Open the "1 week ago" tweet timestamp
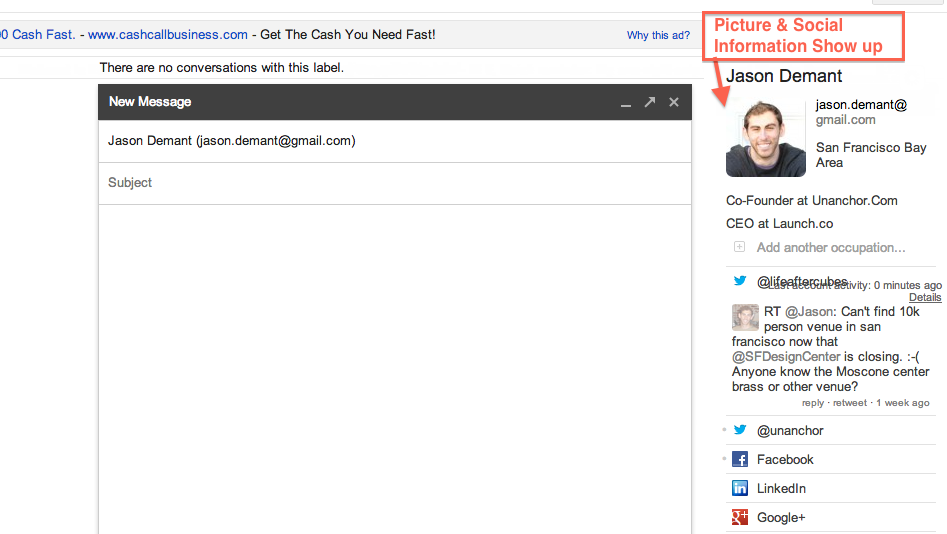 pyautogui.click(x=903, y=403)
